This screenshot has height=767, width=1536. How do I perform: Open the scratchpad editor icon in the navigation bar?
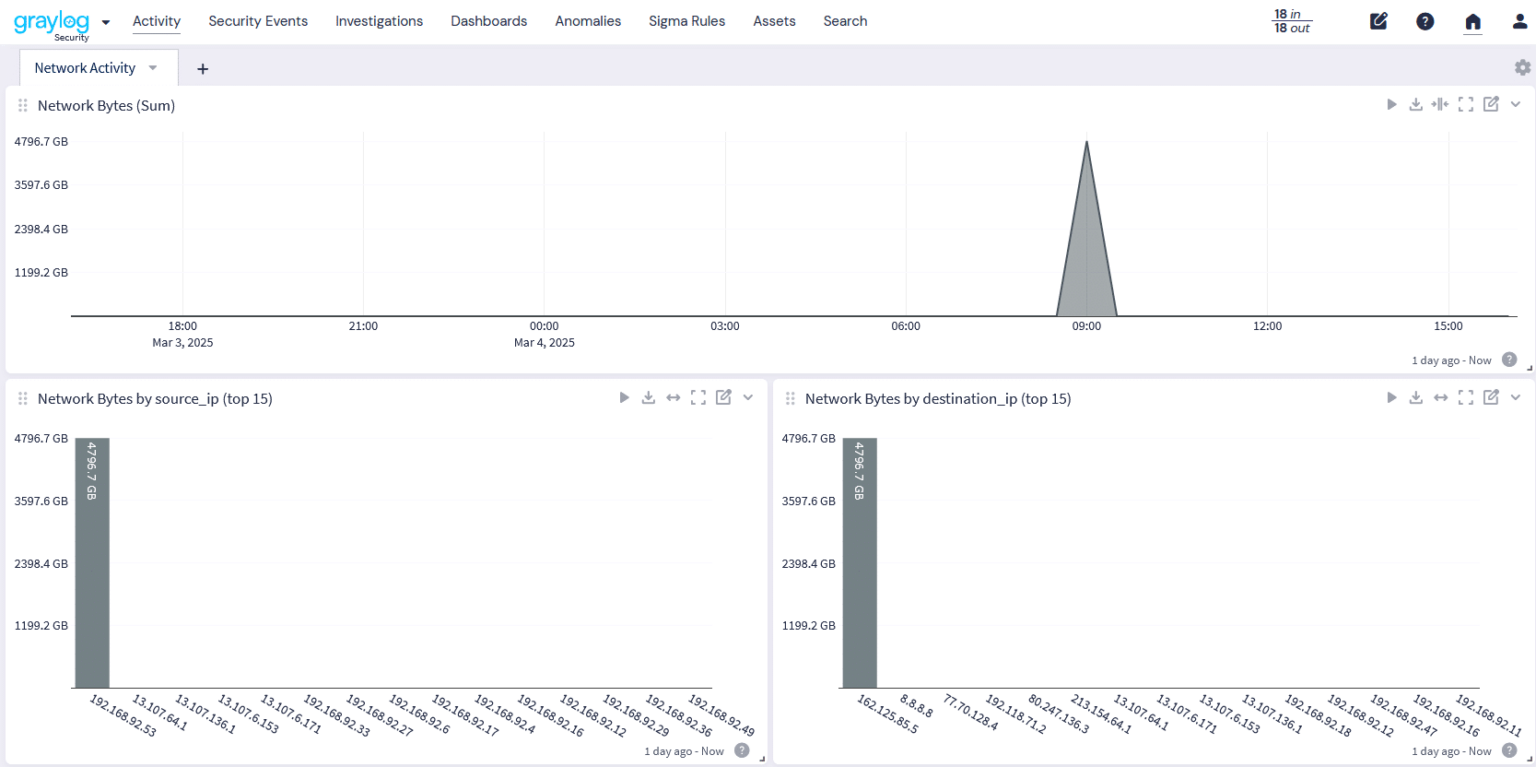point(1378,20)
